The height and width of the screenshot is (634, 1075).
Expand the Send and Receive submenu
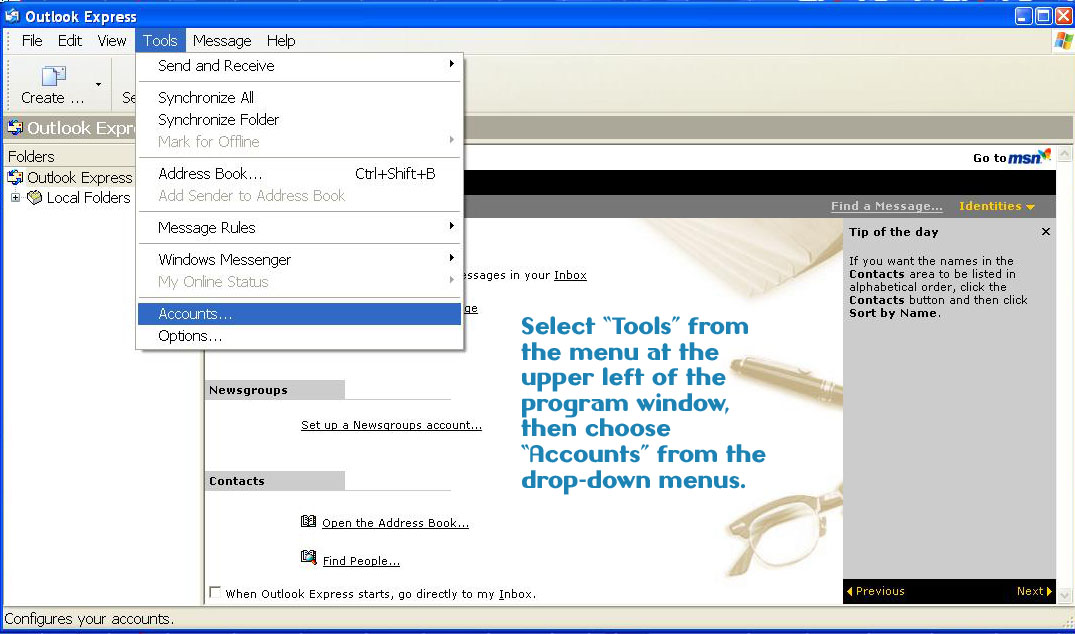[x=451, y=65]
